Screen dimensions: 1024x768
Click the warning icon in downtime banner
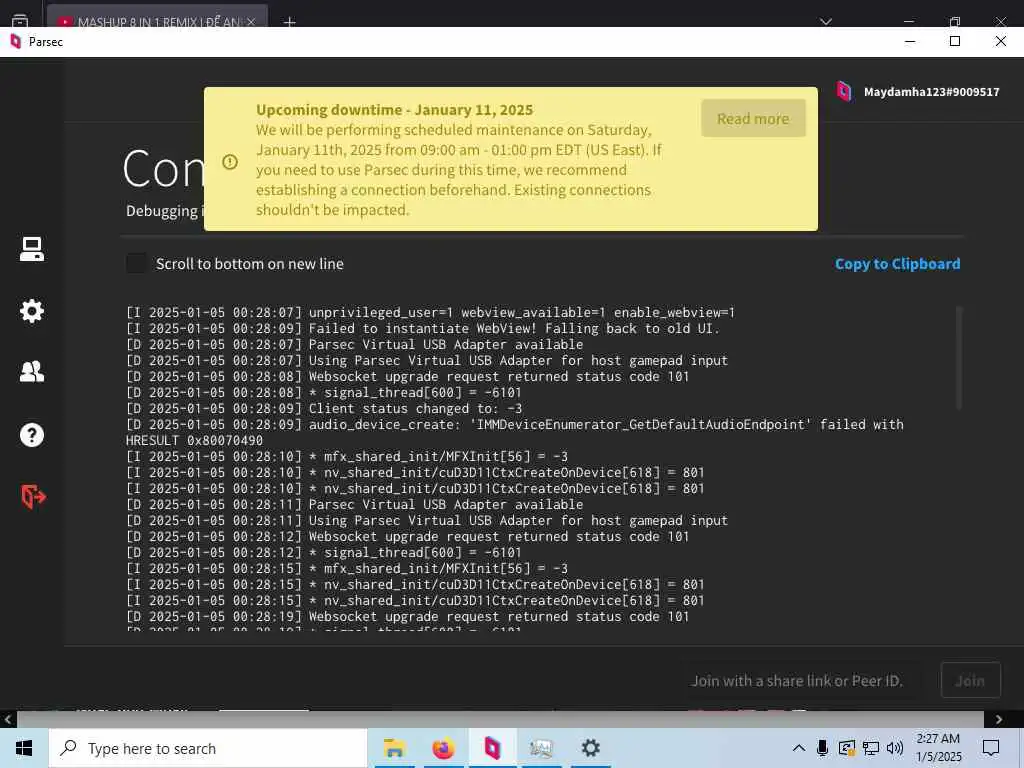click(230, 161)
